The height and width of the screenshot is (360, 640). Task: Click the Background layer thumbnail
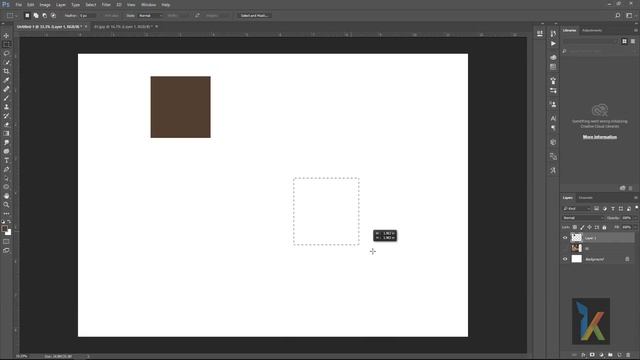click(x=576, y=259)
